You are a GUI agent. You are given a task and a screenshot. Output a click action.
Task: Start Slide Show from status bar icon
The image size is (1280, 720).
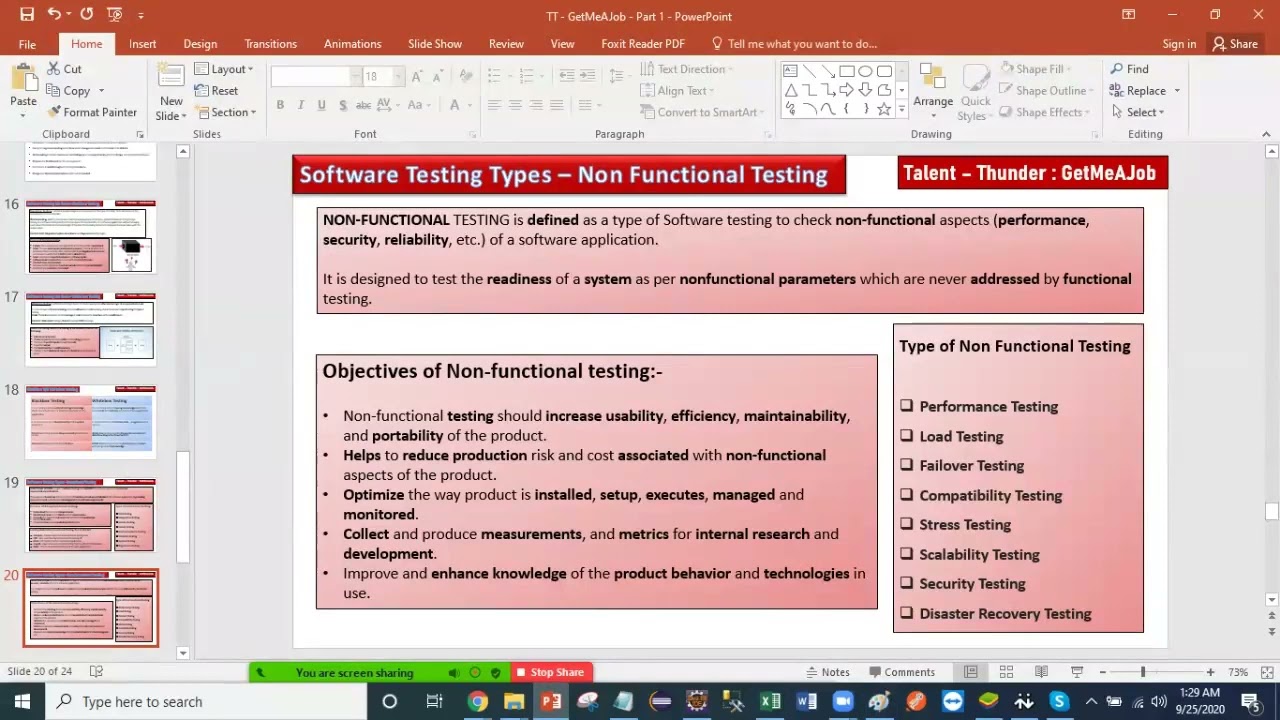pyautogui.click(x=1077, y=672)
